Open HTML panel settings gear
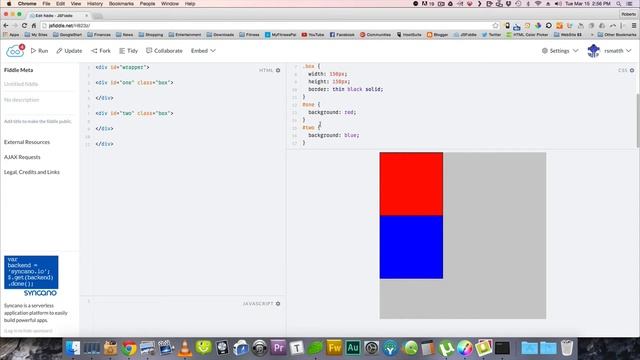This screenshot has height=360, width=640. point(278,70)
